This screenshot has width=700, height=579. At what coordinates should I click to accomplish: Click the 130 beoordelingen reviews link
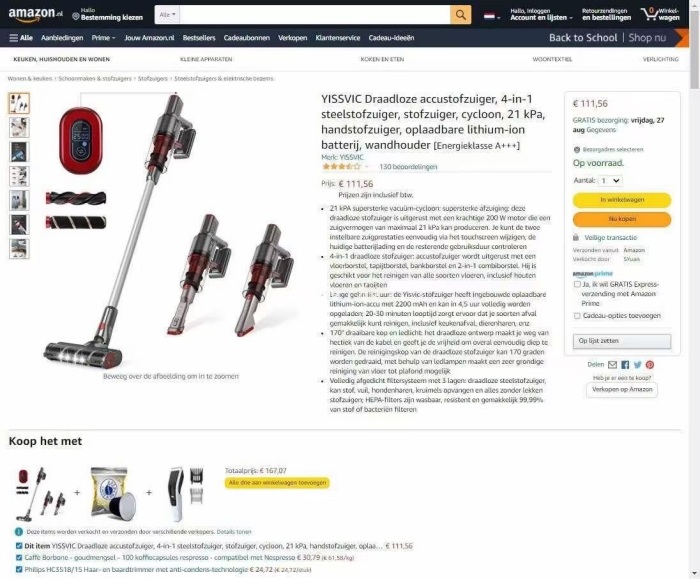click(408, 167)
